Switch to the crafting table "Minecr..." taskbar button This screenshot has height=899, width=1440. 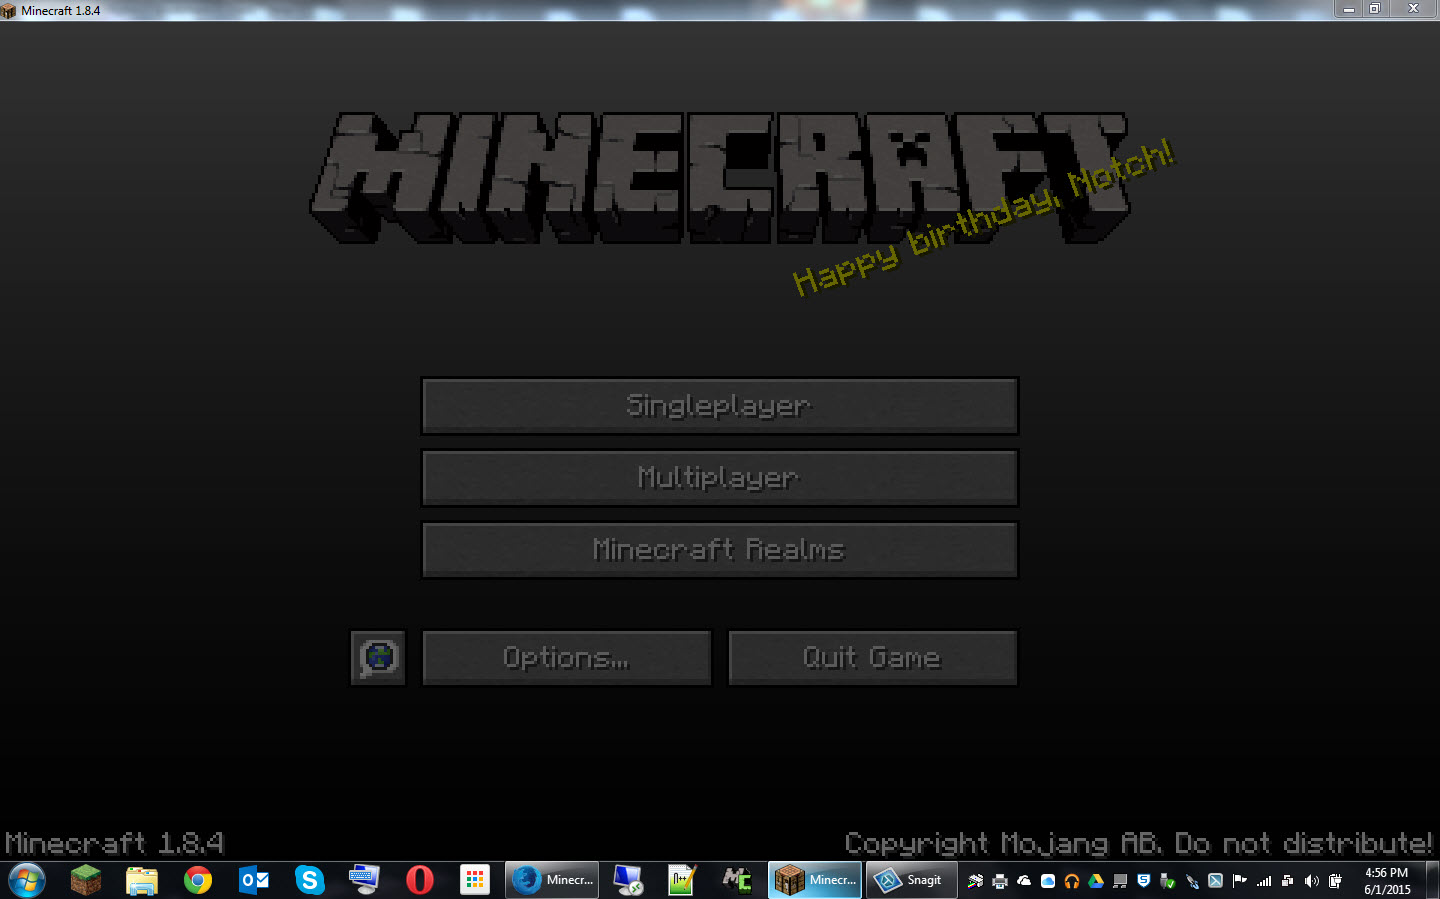pos(815,880)
